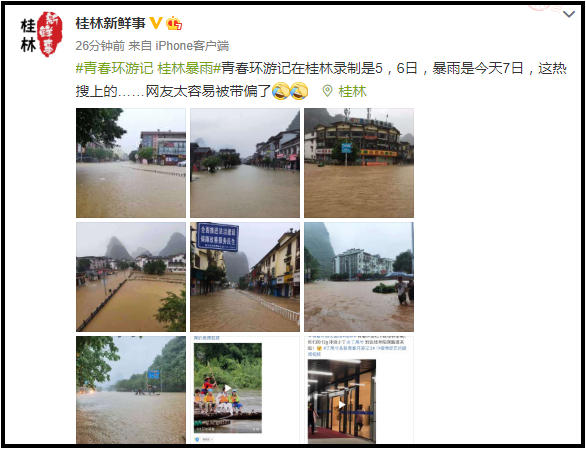Click the iPhone客户端 source link
This screenshot has height=449, width=586.
tap(192, 46)
